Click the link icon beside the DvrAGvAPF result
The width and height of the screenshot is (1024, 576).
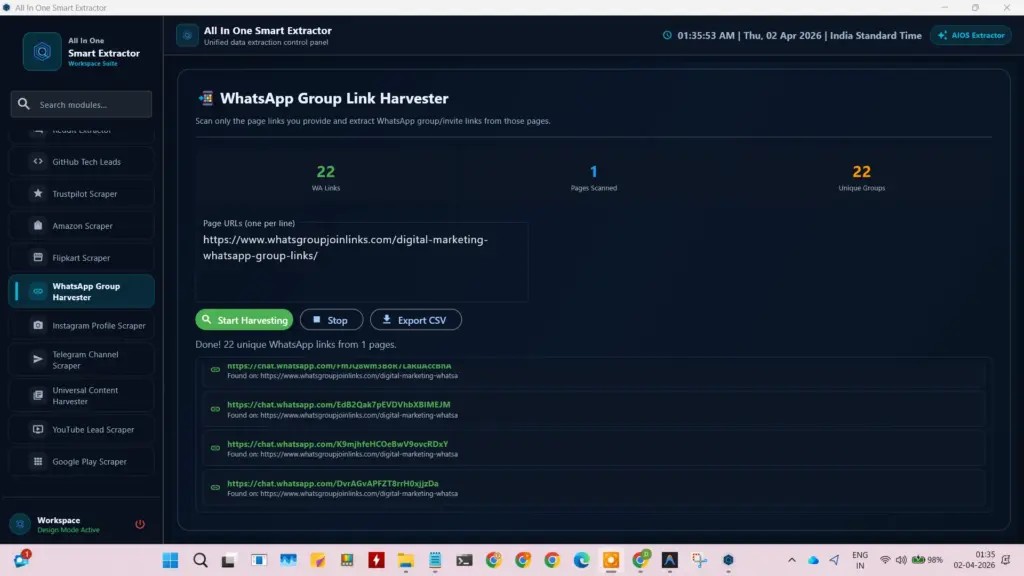tap(215, 488)
